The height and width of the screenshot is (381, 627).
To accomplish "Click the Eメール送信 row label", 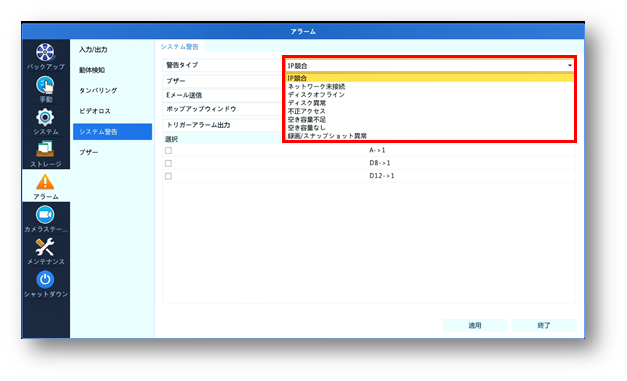I will (x=184, y=95).
